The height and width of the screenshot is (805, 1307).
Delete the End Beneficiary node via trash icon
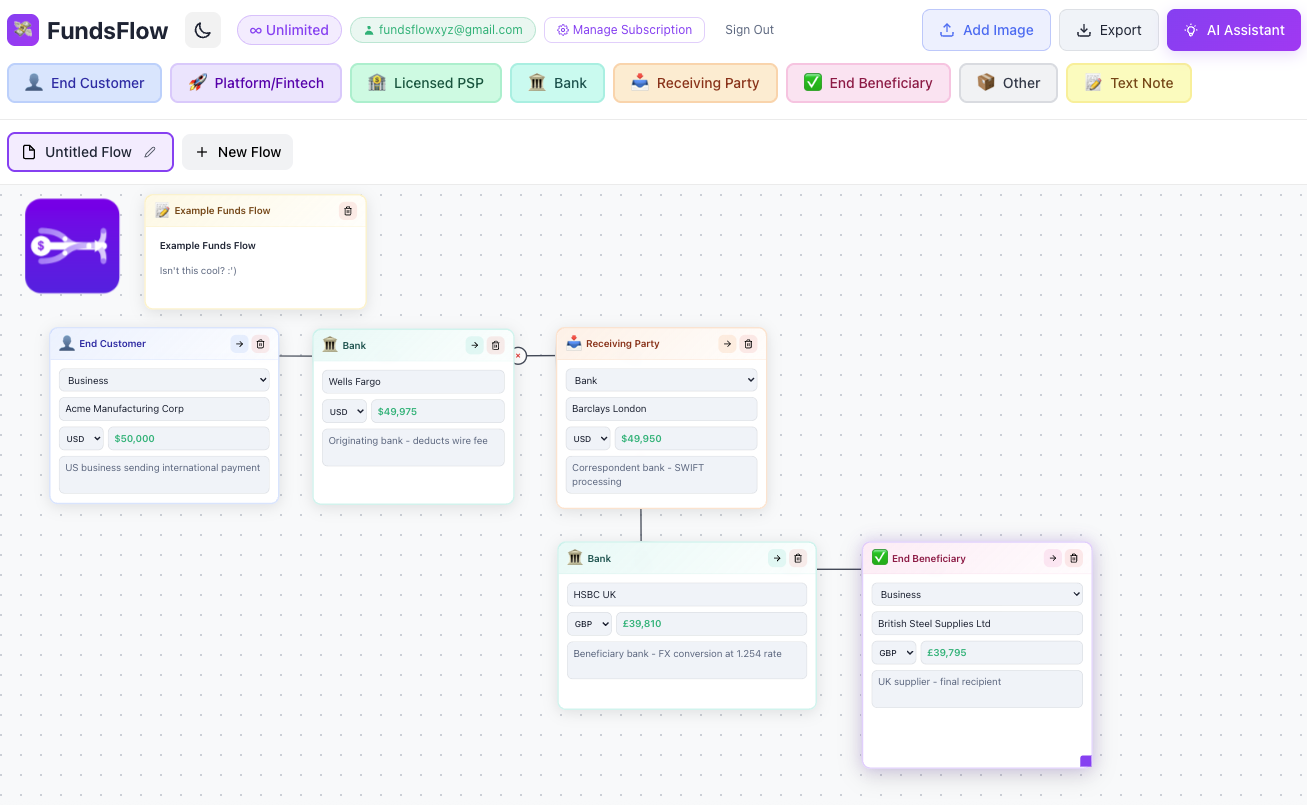[1073, 558]
